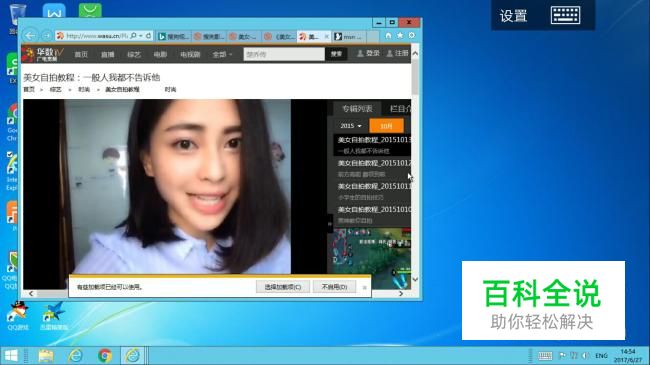Screen dimensions: 650x365
Task: Switch to the msn browser tab
Action: (349, 37)
